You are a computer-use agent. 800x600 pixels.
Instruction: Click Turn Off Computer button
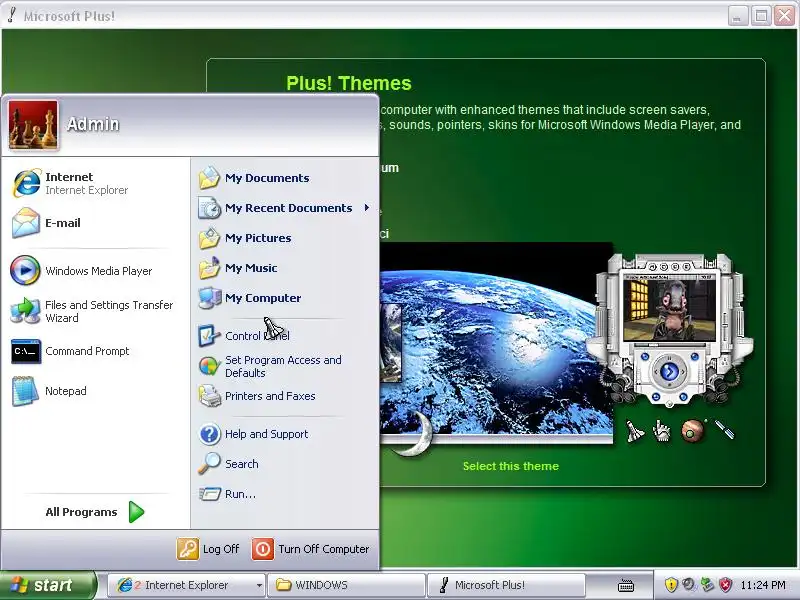pos(310,549)
